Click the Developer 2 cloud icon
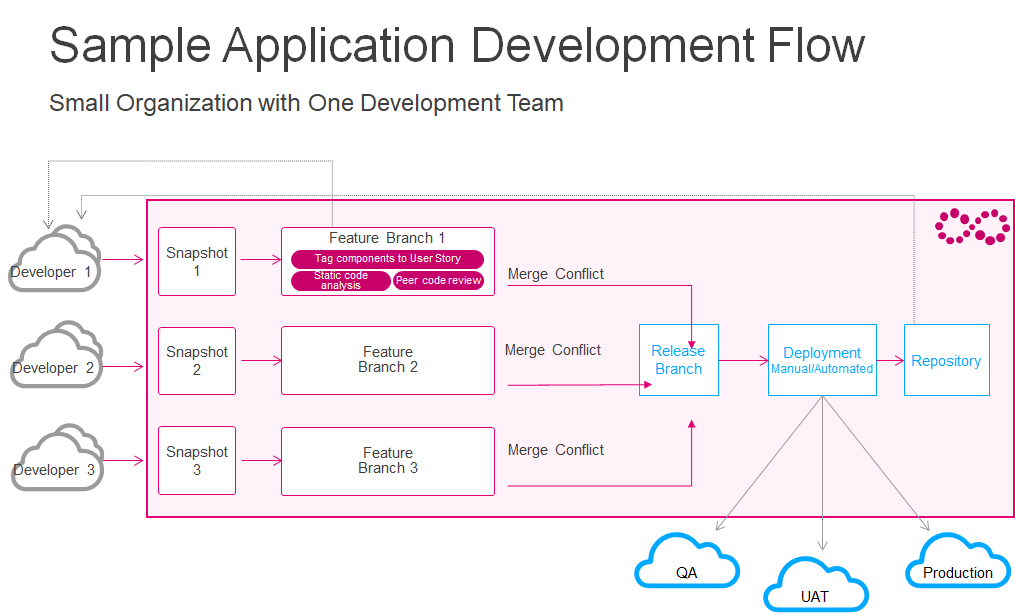This screenshot has height=614, width=1015. [x=57, y=355]
